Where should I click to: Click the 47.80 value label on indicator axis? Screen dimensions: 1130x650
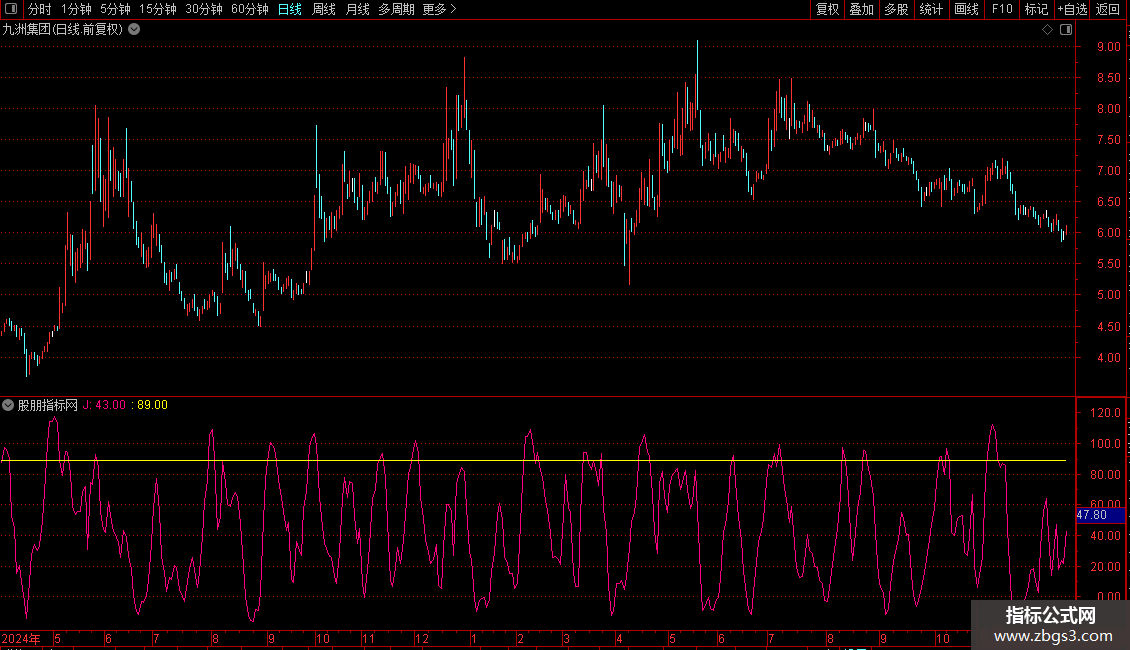point(1100,515)
